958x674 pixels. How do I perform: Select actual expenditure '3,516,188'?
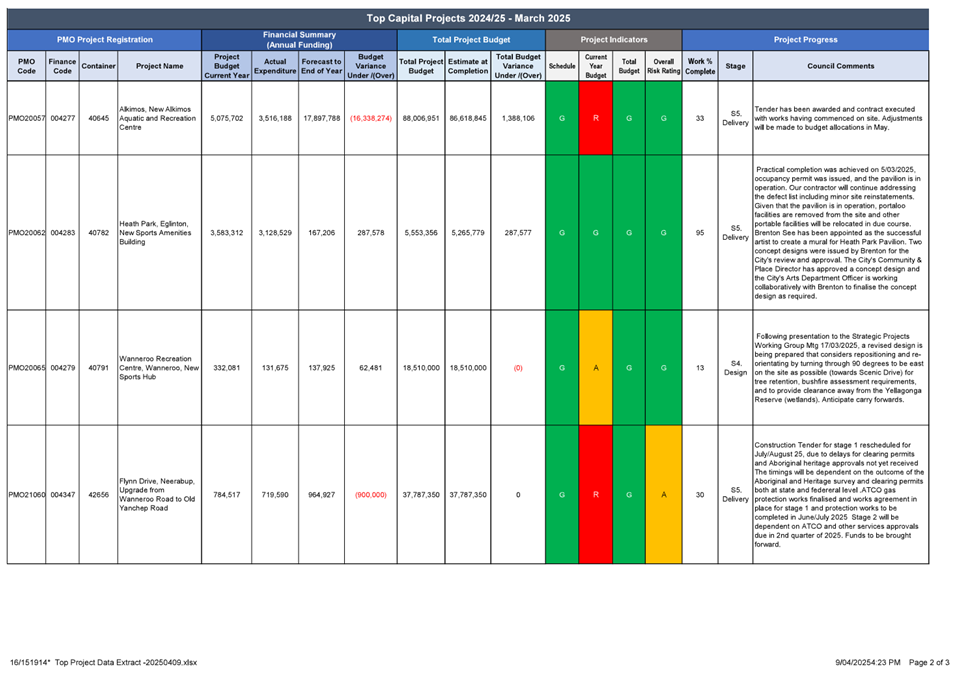coord(275,119)
